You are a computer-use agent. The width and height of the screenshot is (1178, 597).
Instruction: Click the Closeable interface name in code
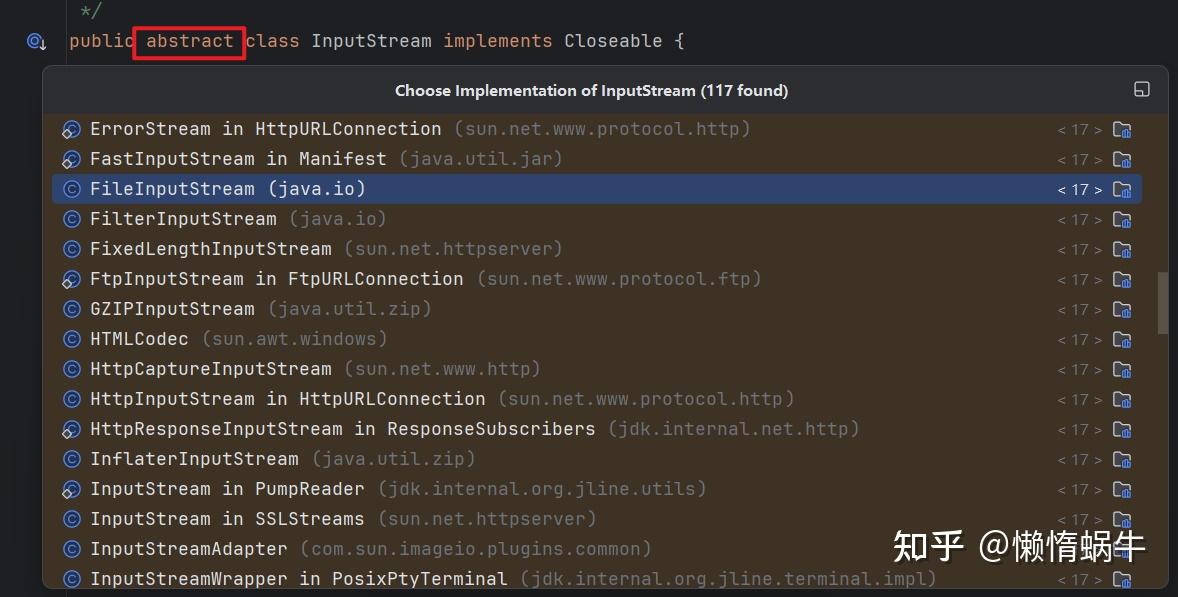[612, 42]
